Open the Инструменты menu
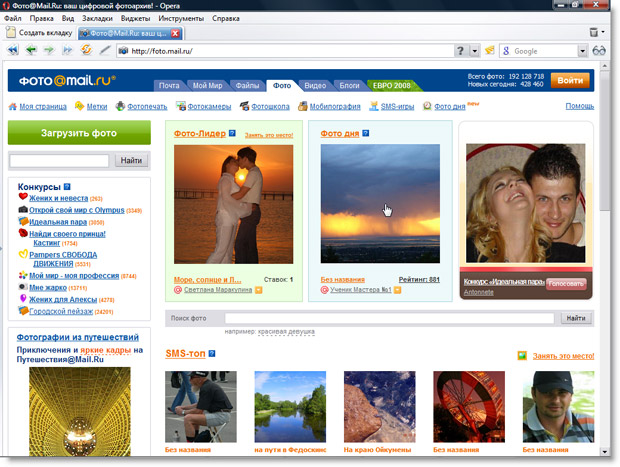Image resolution: width=620 pixels, height=467 pixels. [181, 18]
